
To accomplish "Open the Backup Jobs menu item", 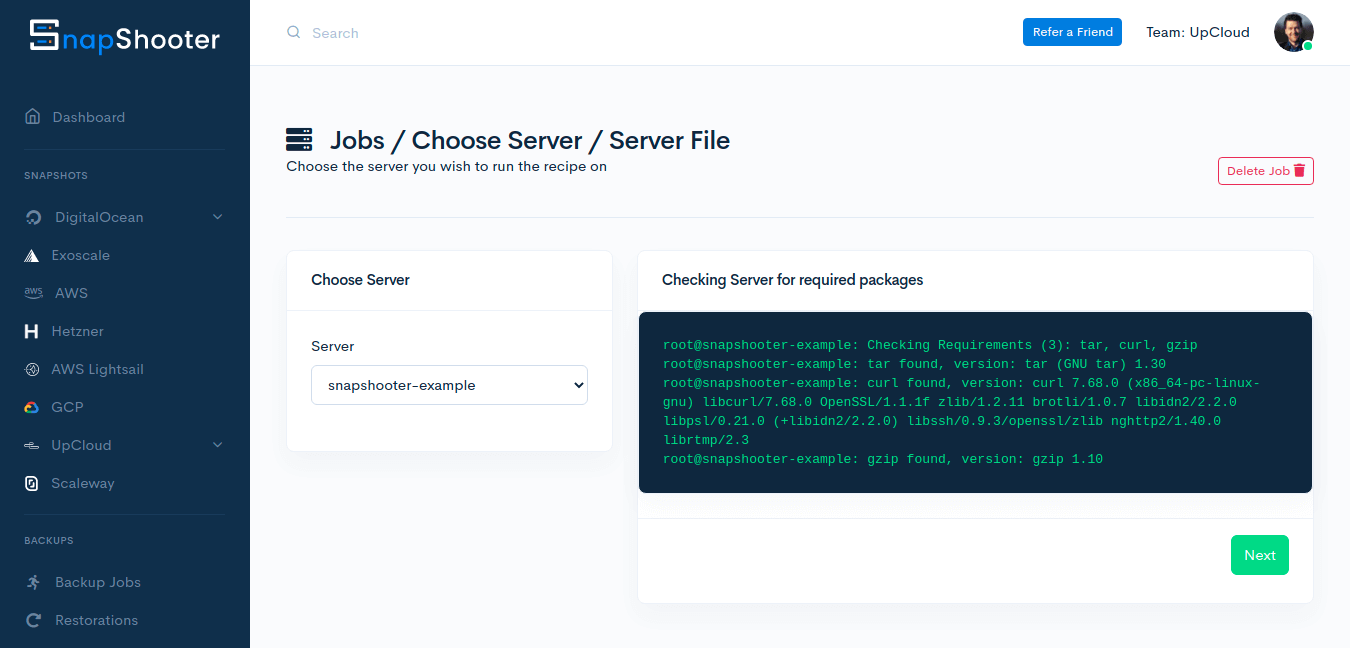I will coord(97,582).
